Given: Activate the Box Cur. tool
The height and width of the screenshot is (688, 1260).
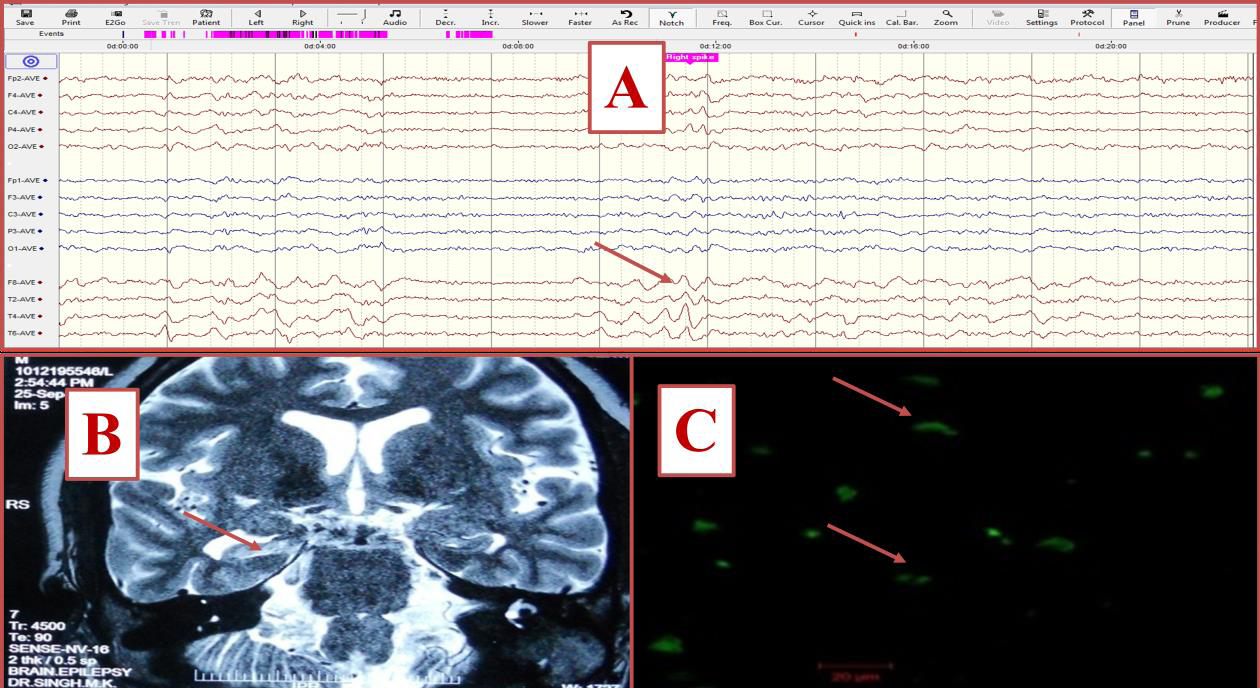Looking at the screenshot, I should 766,17.
